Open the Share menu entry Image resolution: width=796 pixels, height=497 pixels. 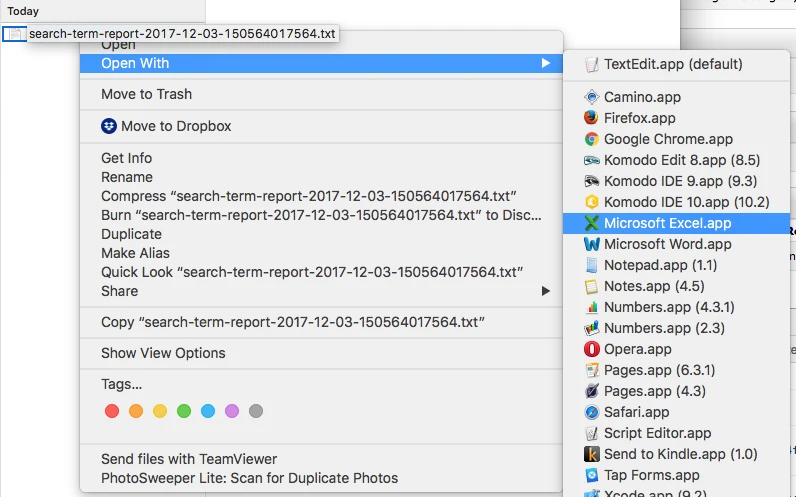[x=321, y=291]
